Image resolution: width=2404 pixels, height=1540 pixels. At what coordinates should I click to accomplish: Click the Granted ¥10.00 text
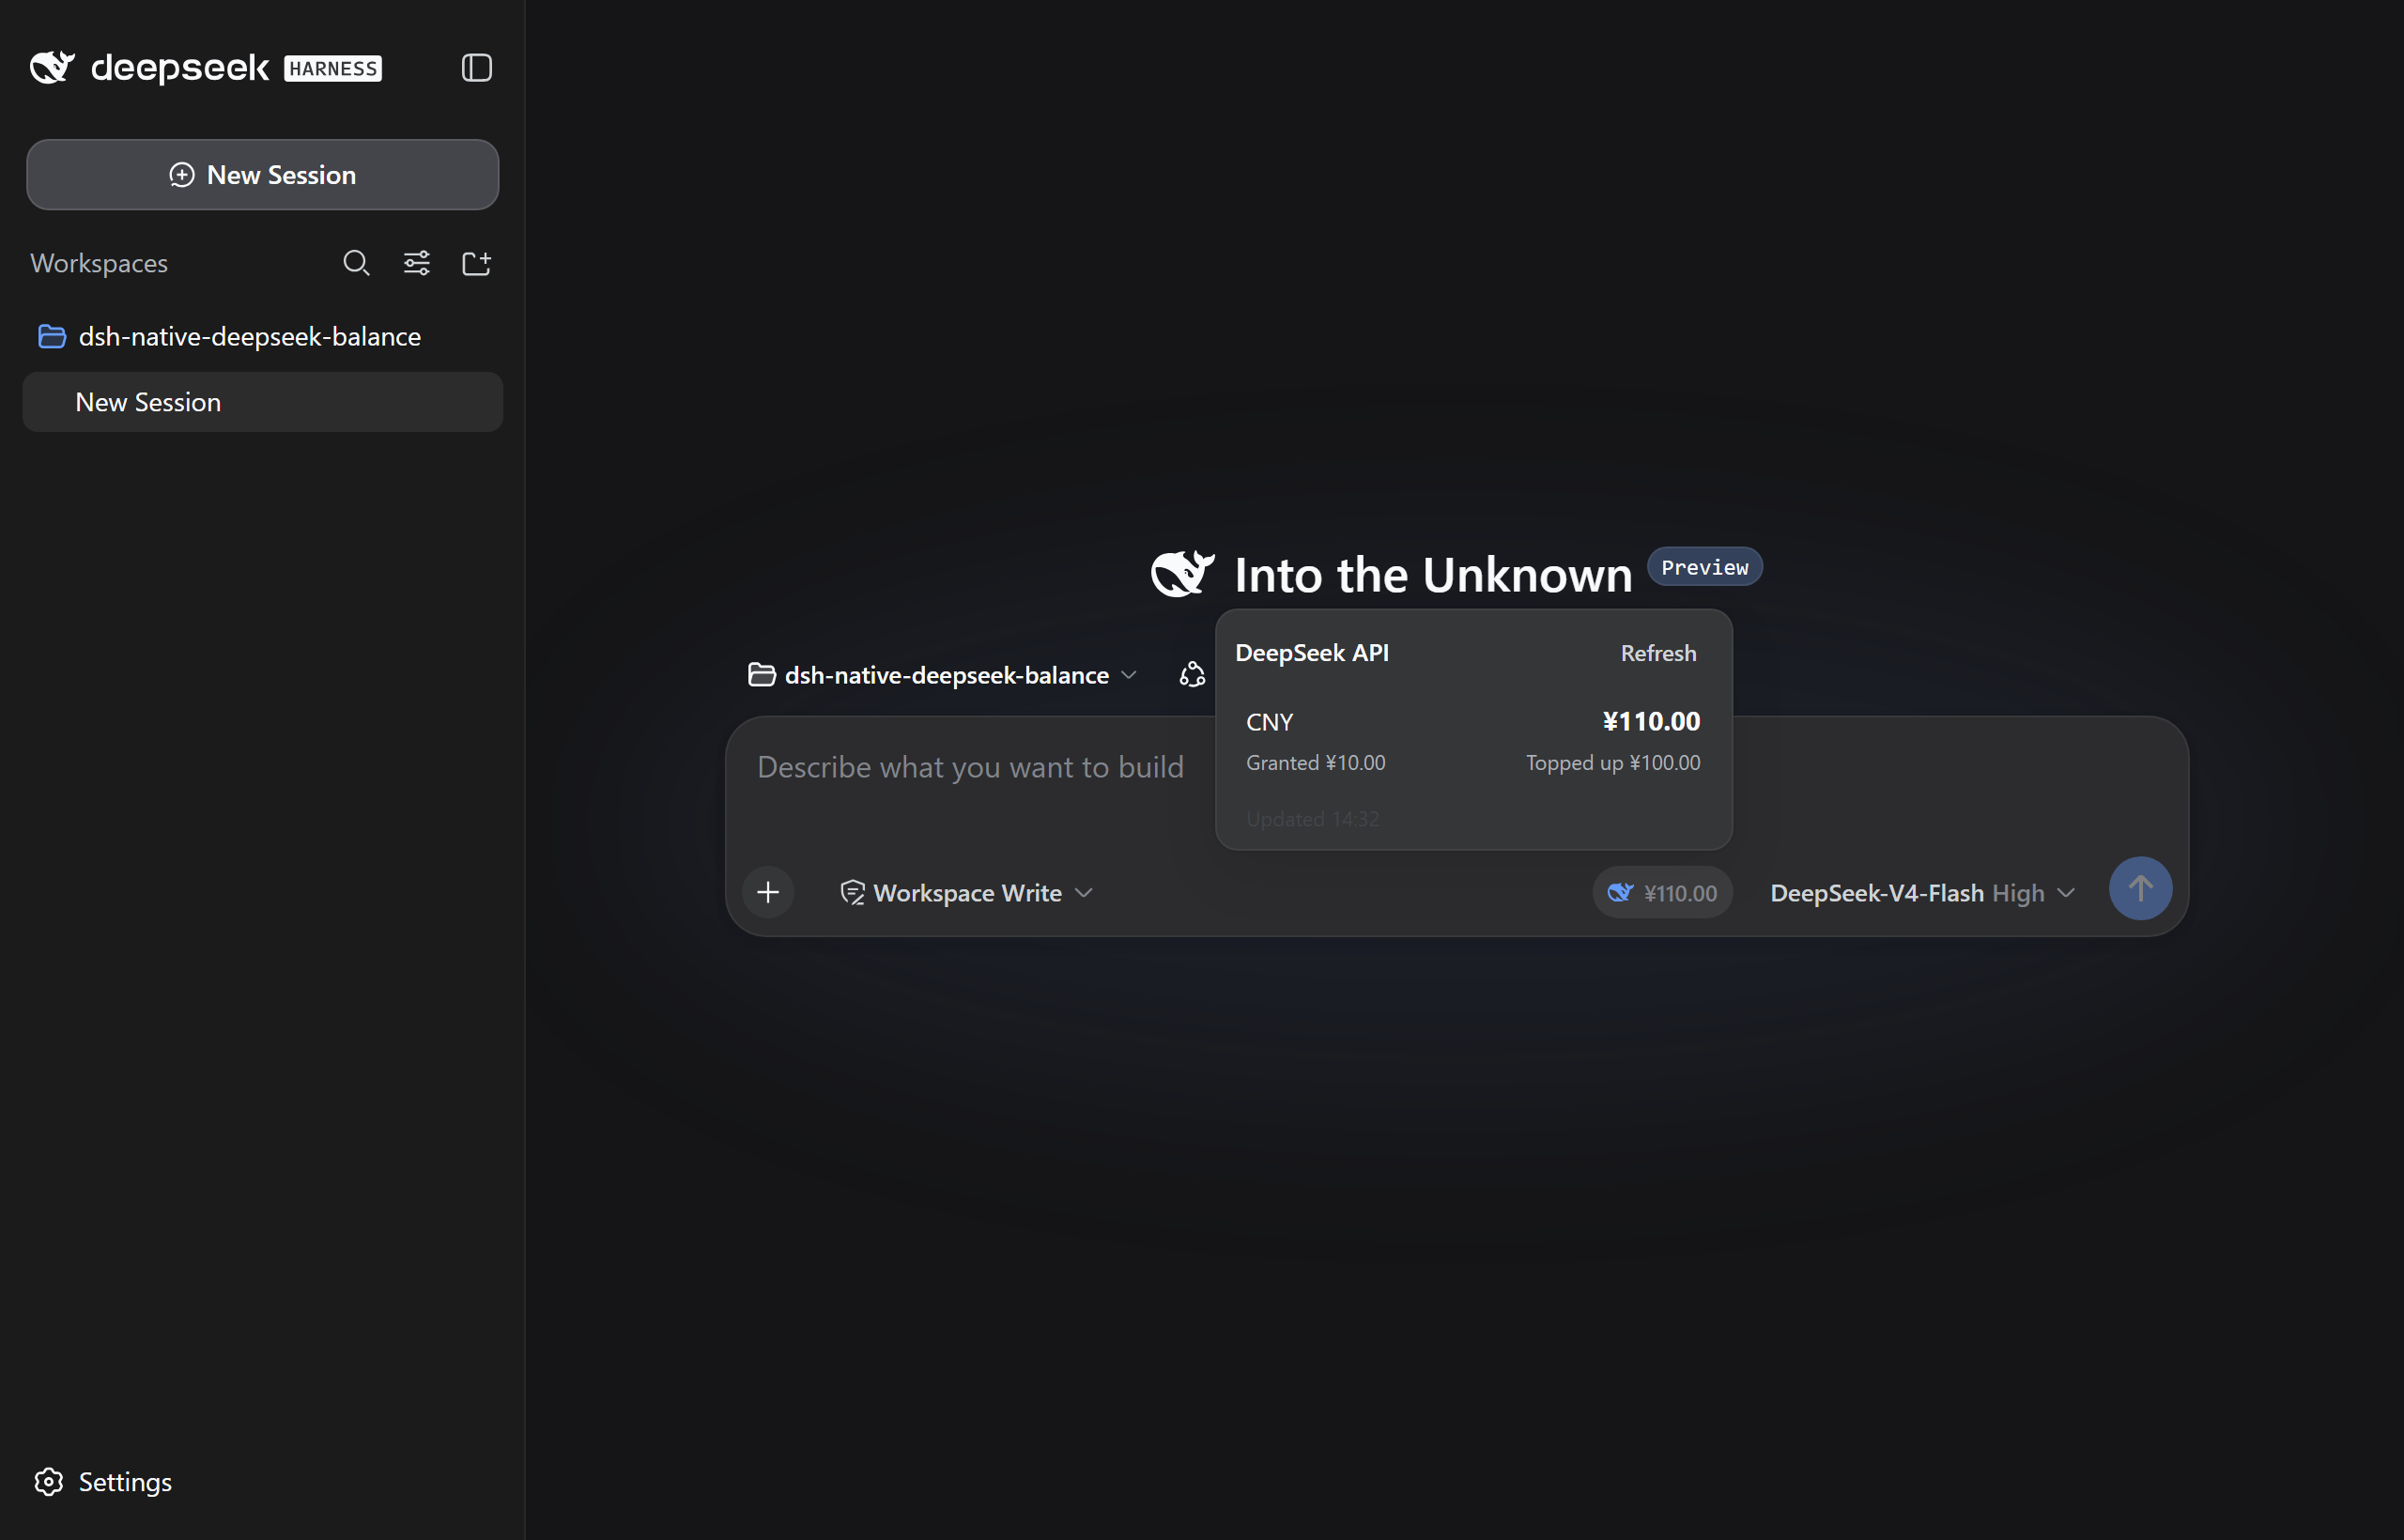(1315, 763)
